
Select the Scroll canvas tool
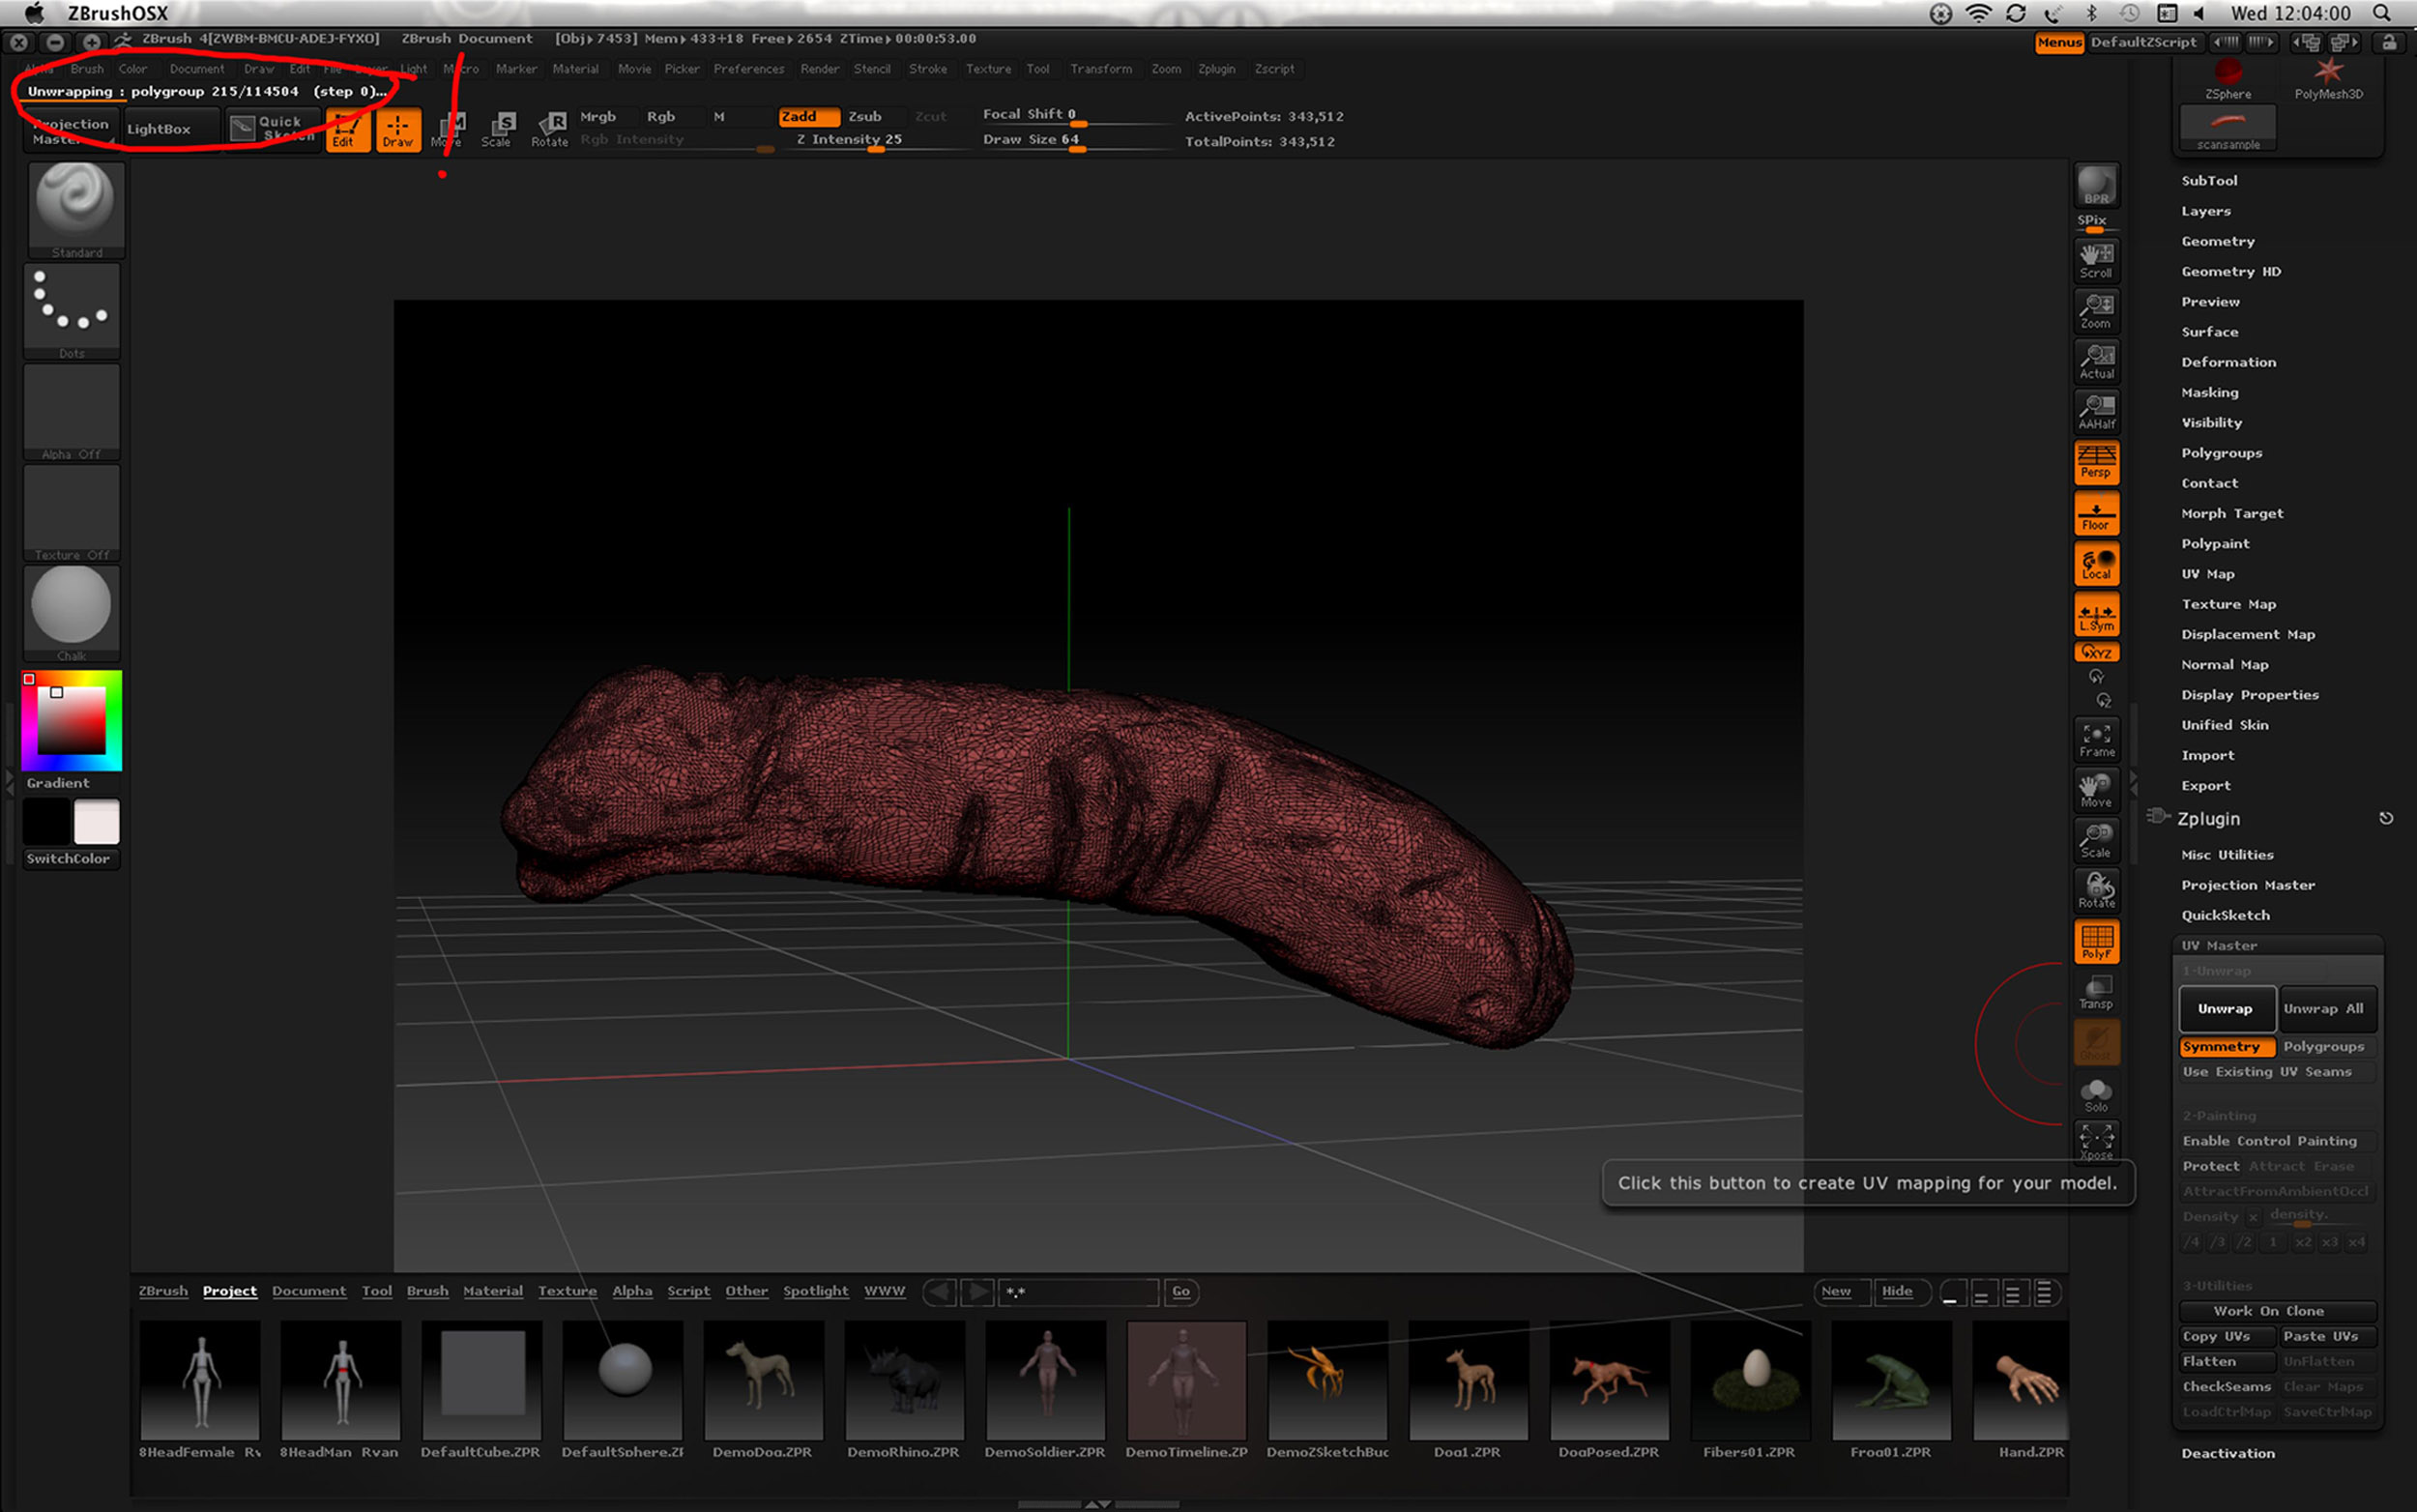point(2096,260)
